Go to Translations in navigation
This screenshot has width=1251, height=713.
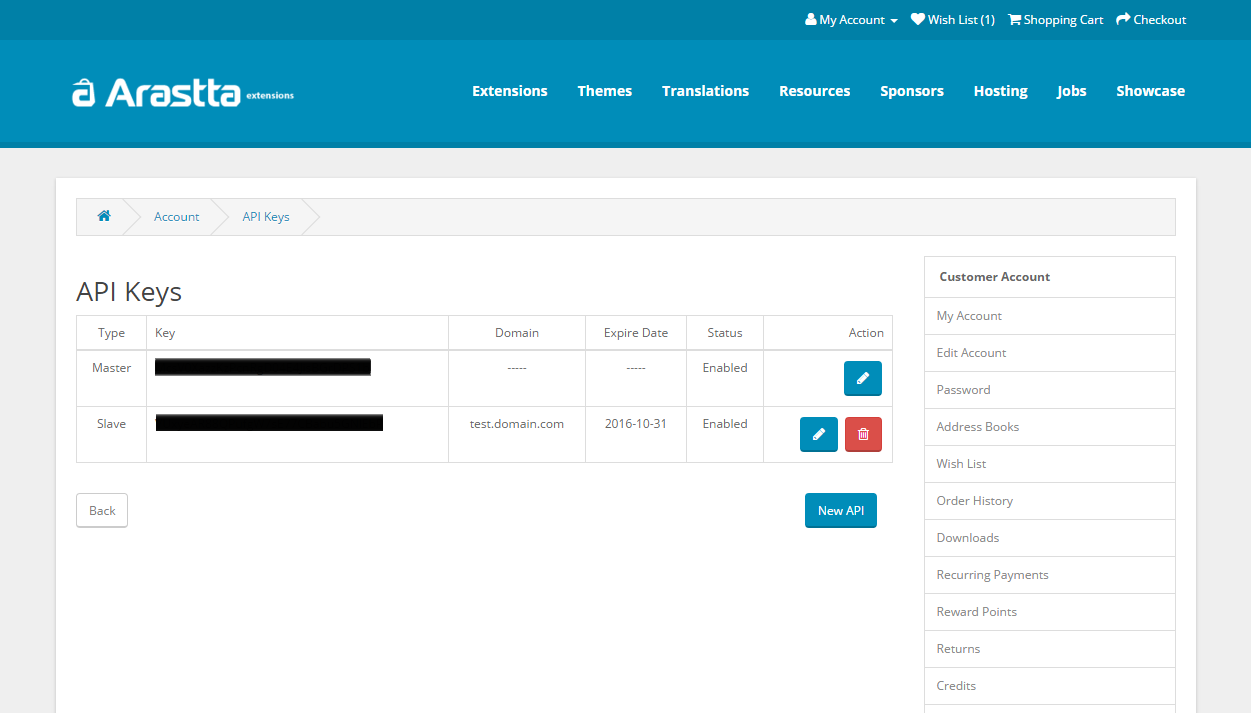tap(705, 91)
